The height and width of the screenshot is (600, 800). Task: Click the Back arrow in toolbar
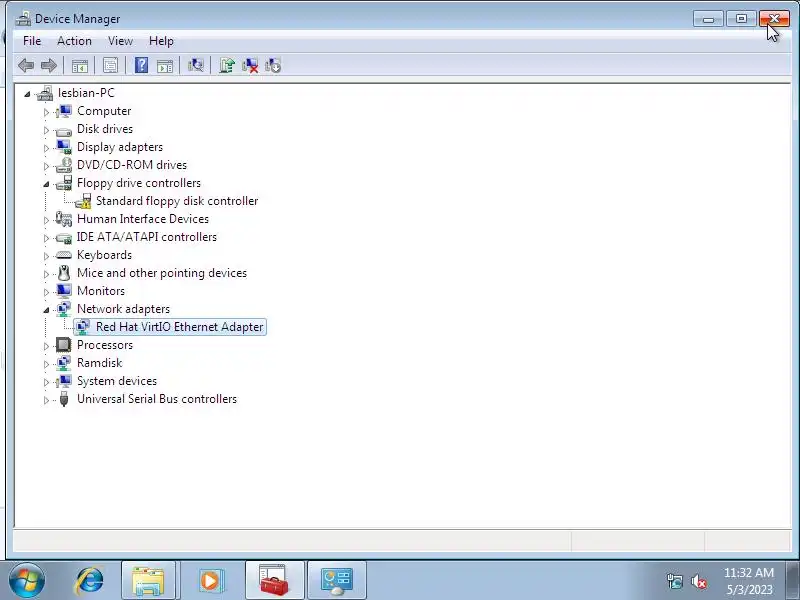(26, 65)
